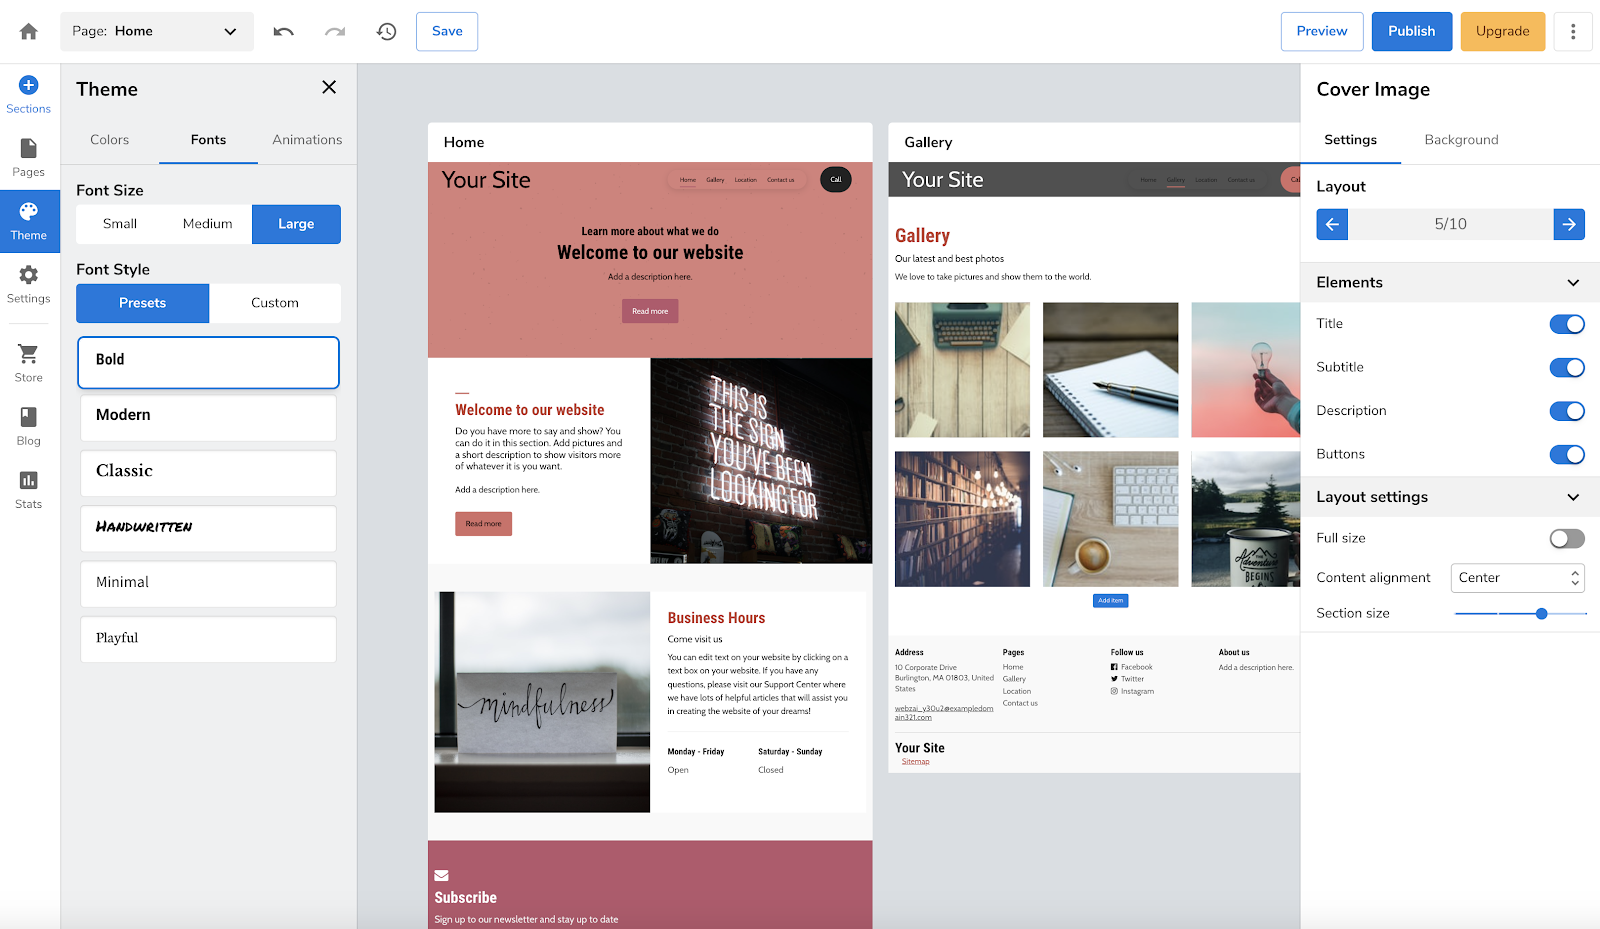Enable the Full size switch
1600x929 pixels.
(1567, 538)
